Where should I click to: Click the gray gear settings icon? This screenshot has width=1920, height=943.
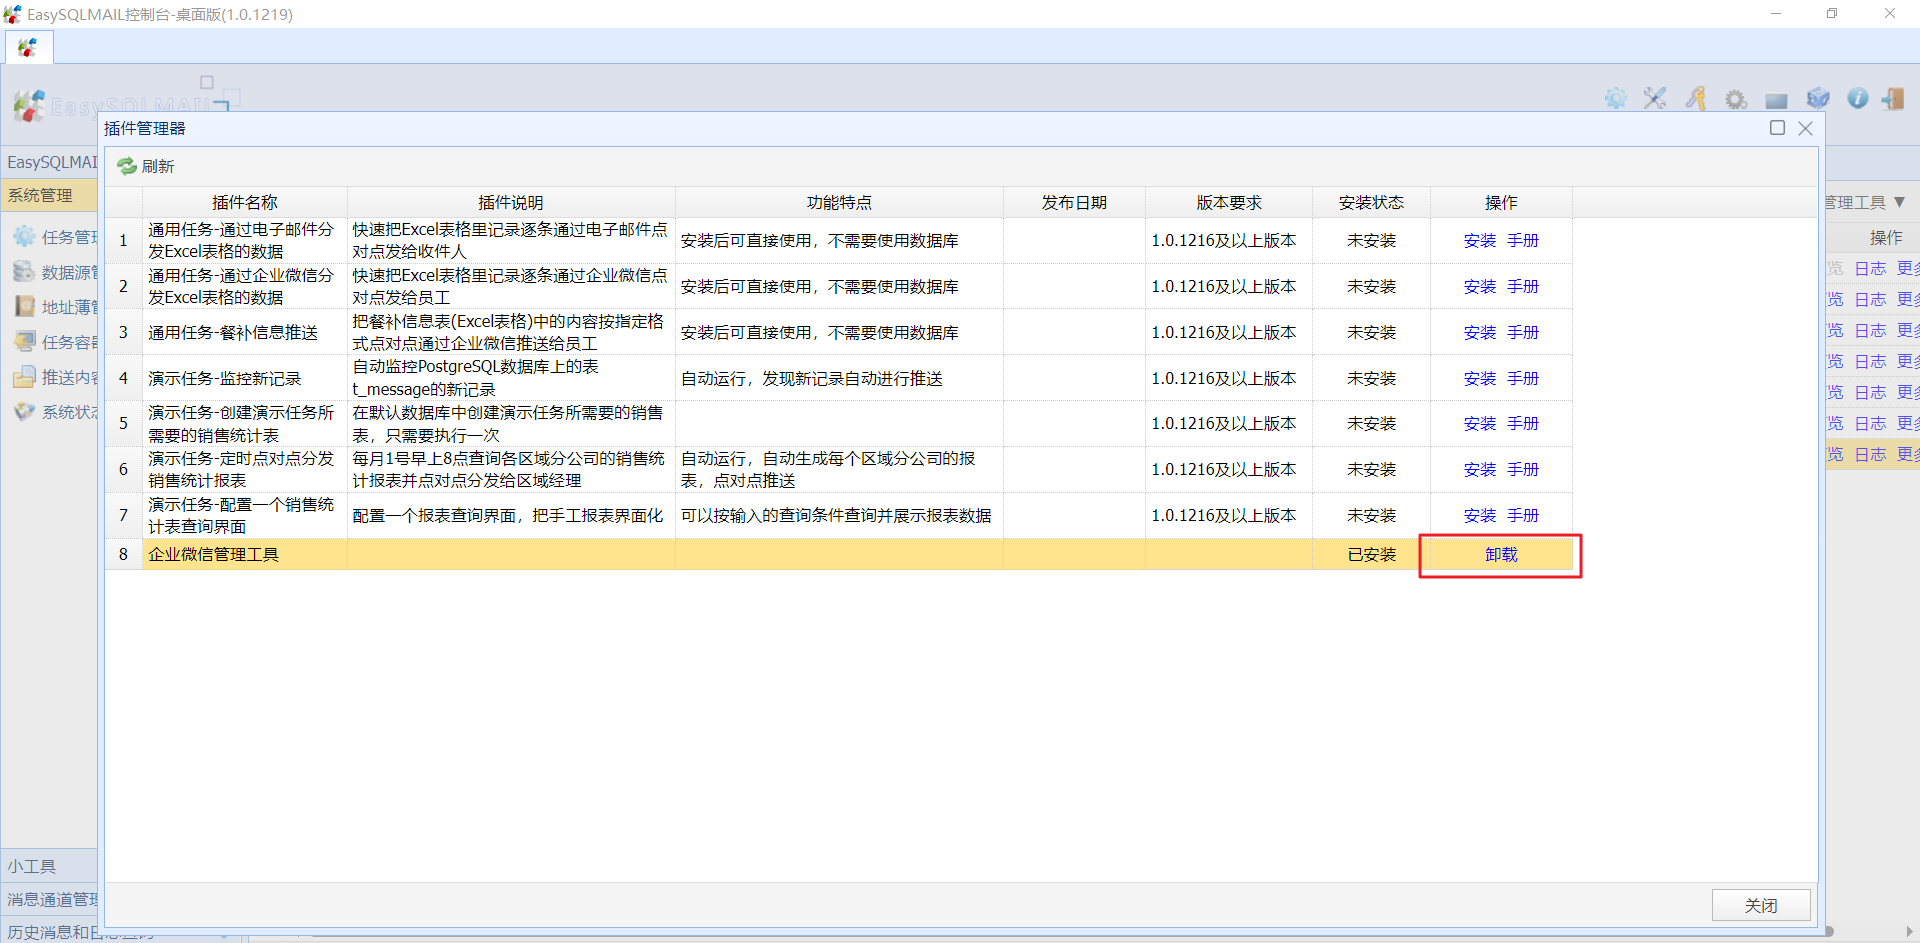coord(1736,99)
